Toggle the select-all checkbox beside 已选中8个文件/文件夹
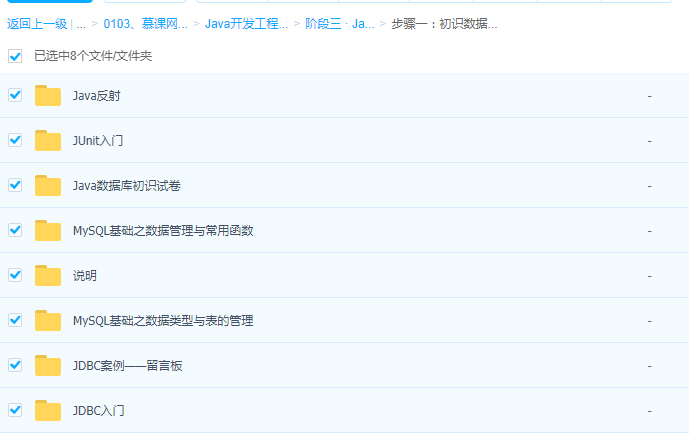The image size is (689, 439). [15, 57]
